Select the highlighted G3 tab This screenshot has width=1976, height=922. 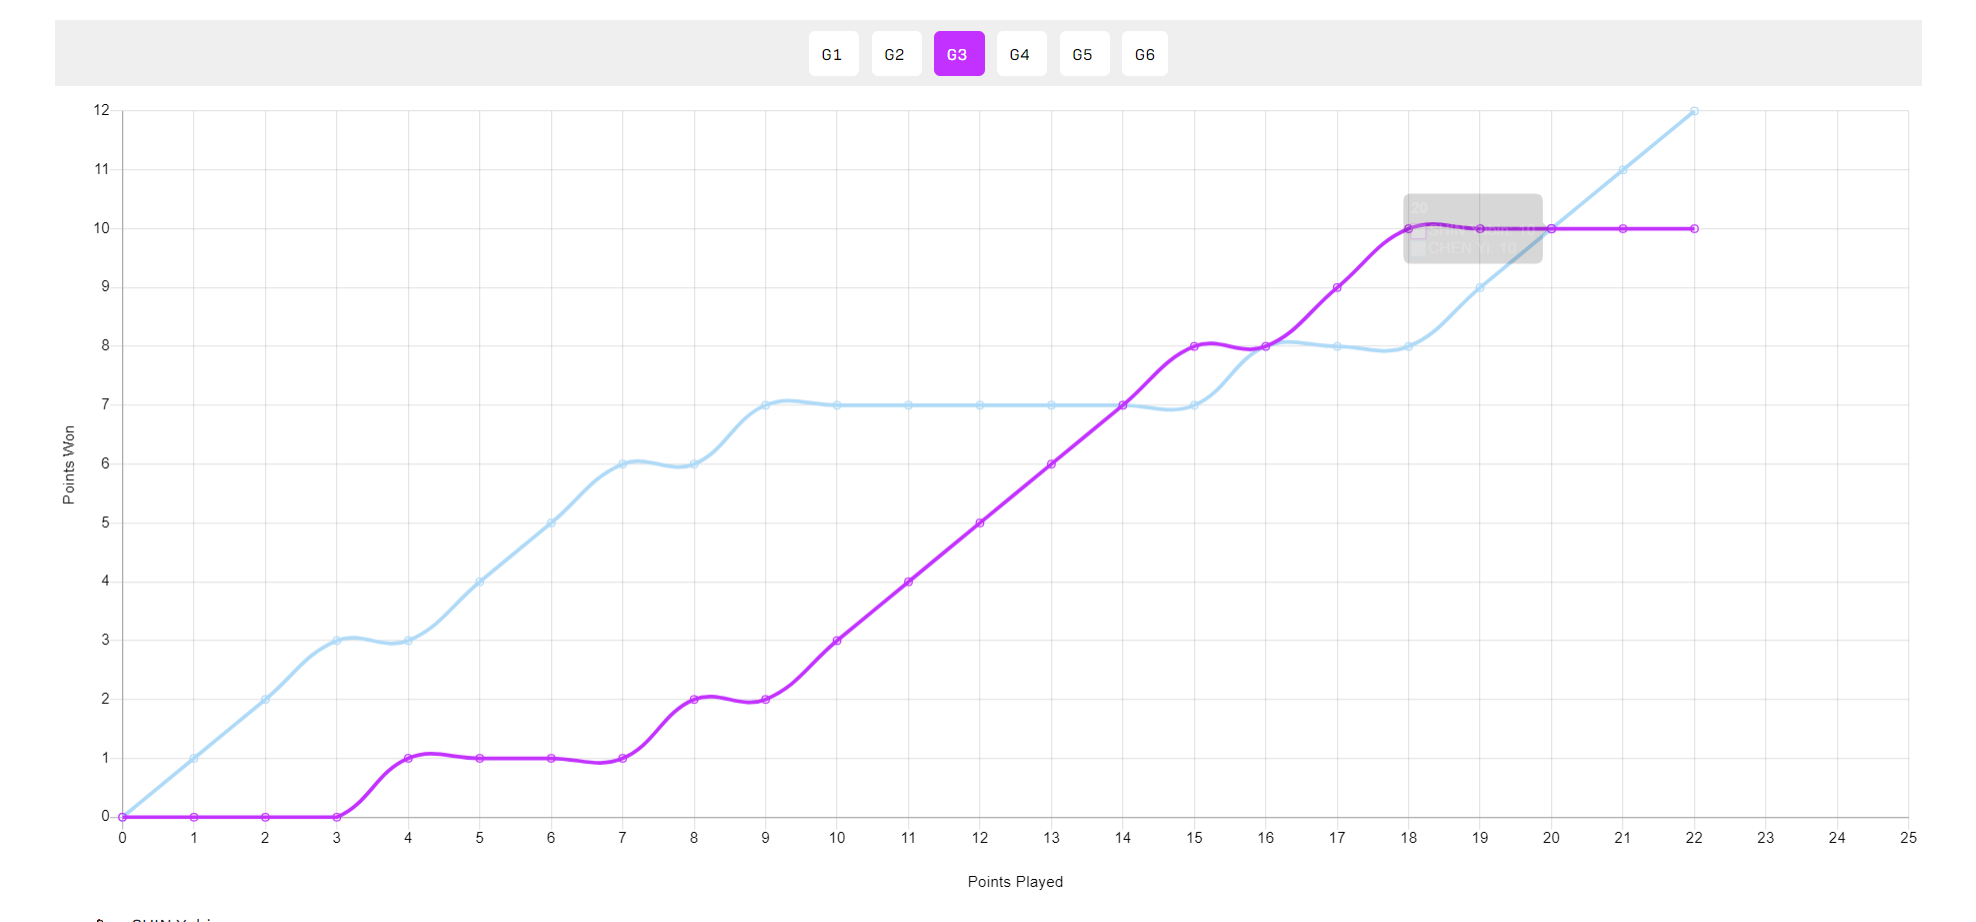[958, 54]
